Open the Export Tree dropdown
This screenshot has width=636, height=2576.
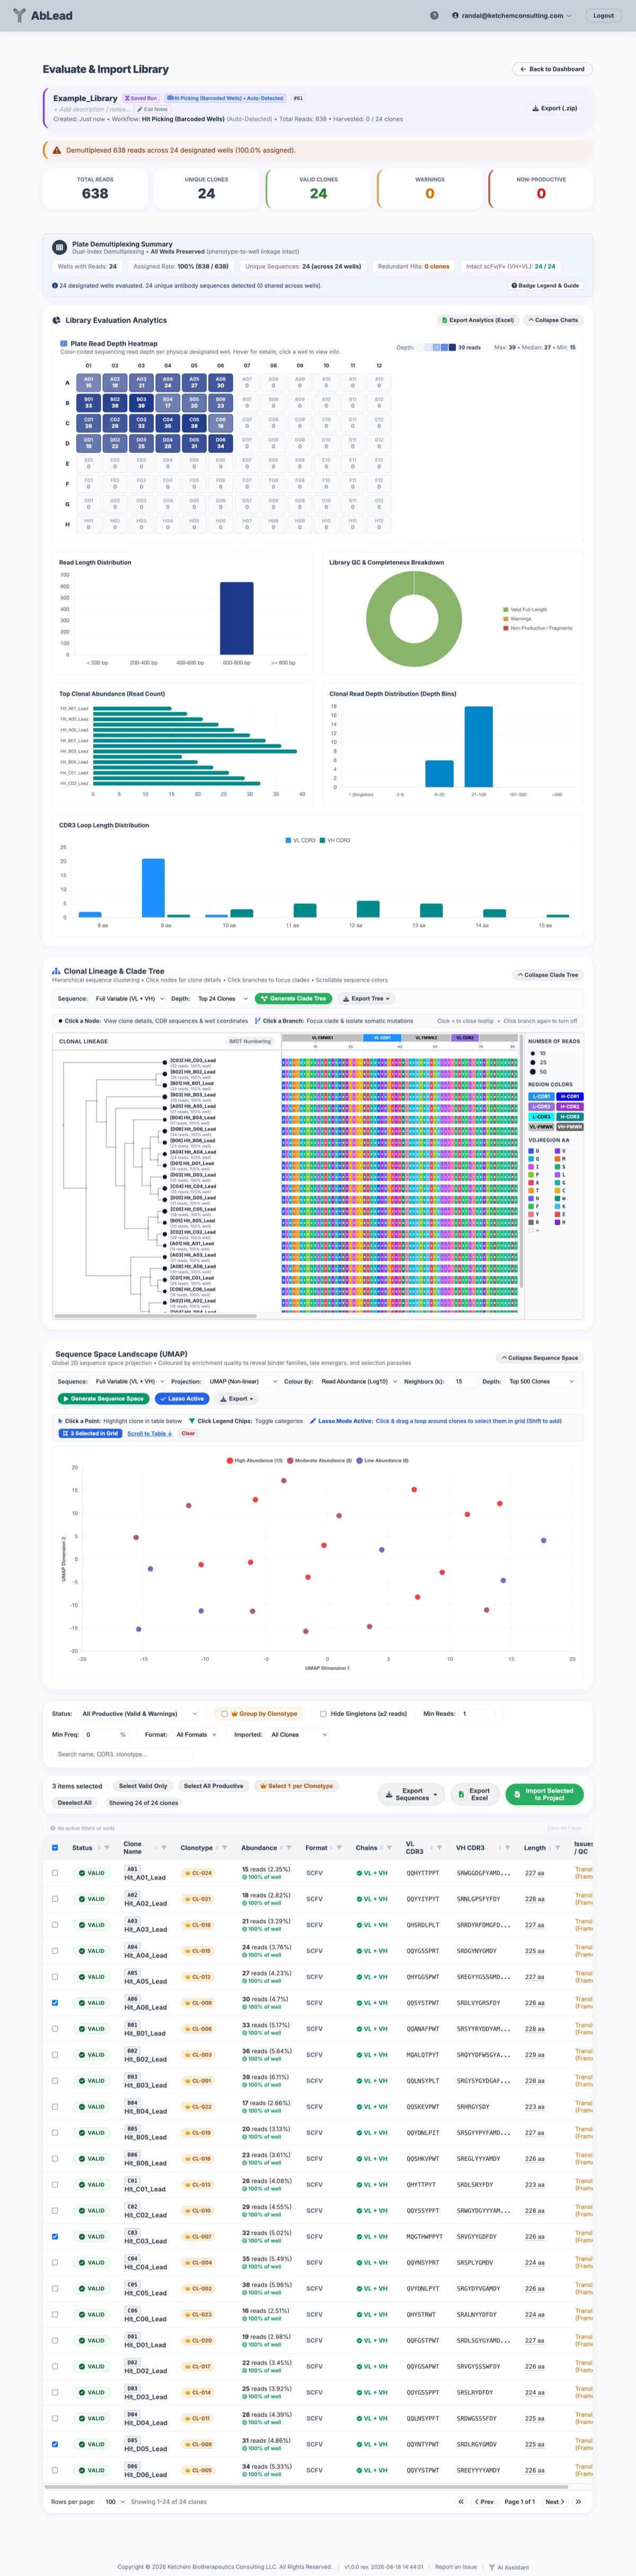(366, 999)
